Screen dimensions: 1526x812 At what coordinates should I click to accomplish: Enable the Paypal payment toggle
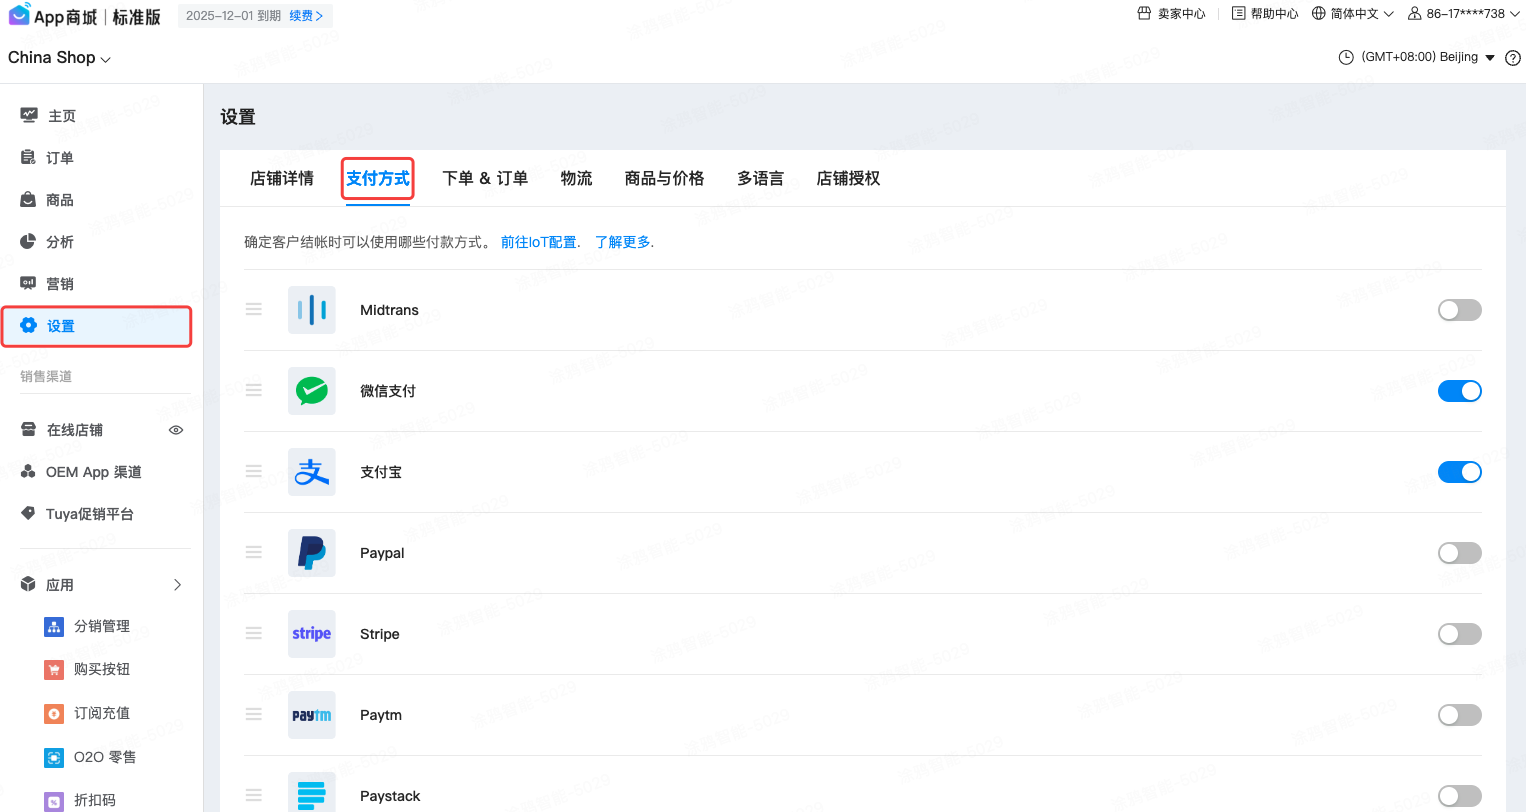click(1459, 553)
